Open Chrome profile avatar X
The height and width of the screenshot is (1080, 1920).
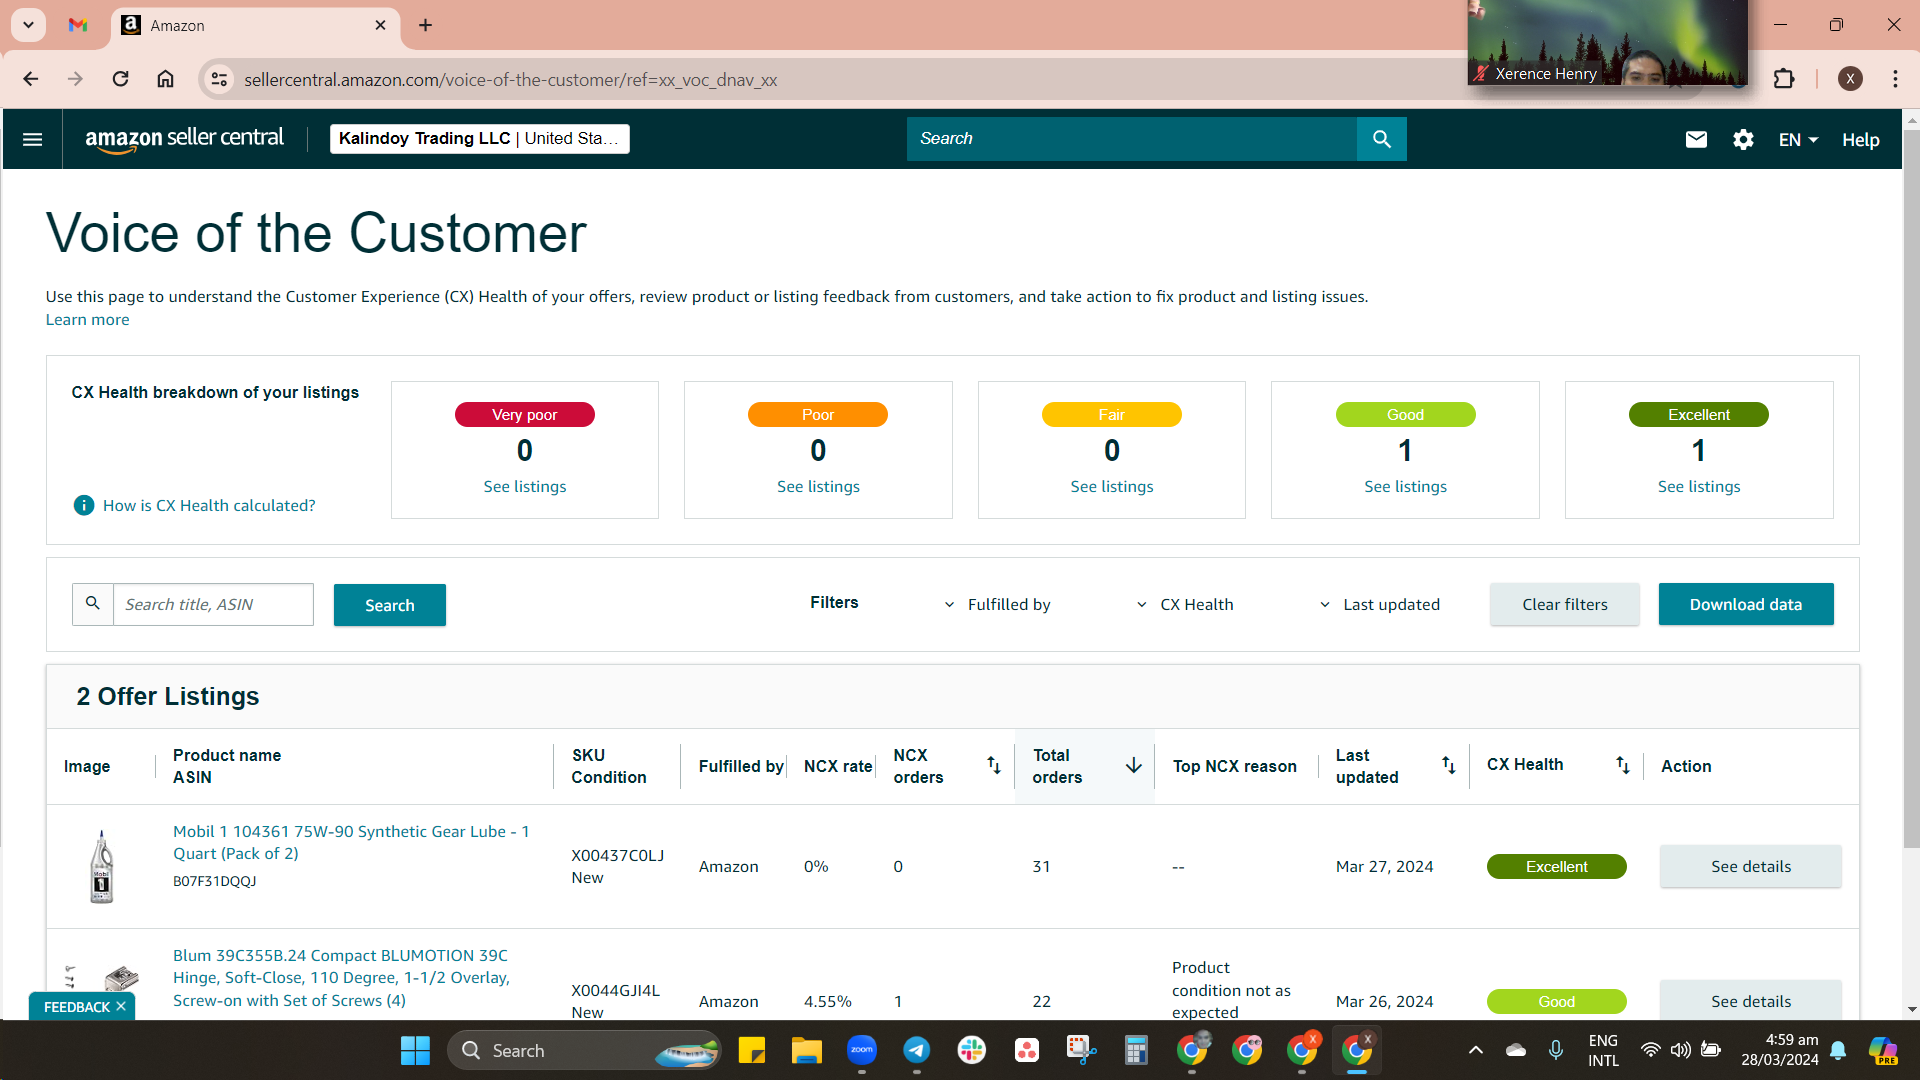coord(1850,79)
